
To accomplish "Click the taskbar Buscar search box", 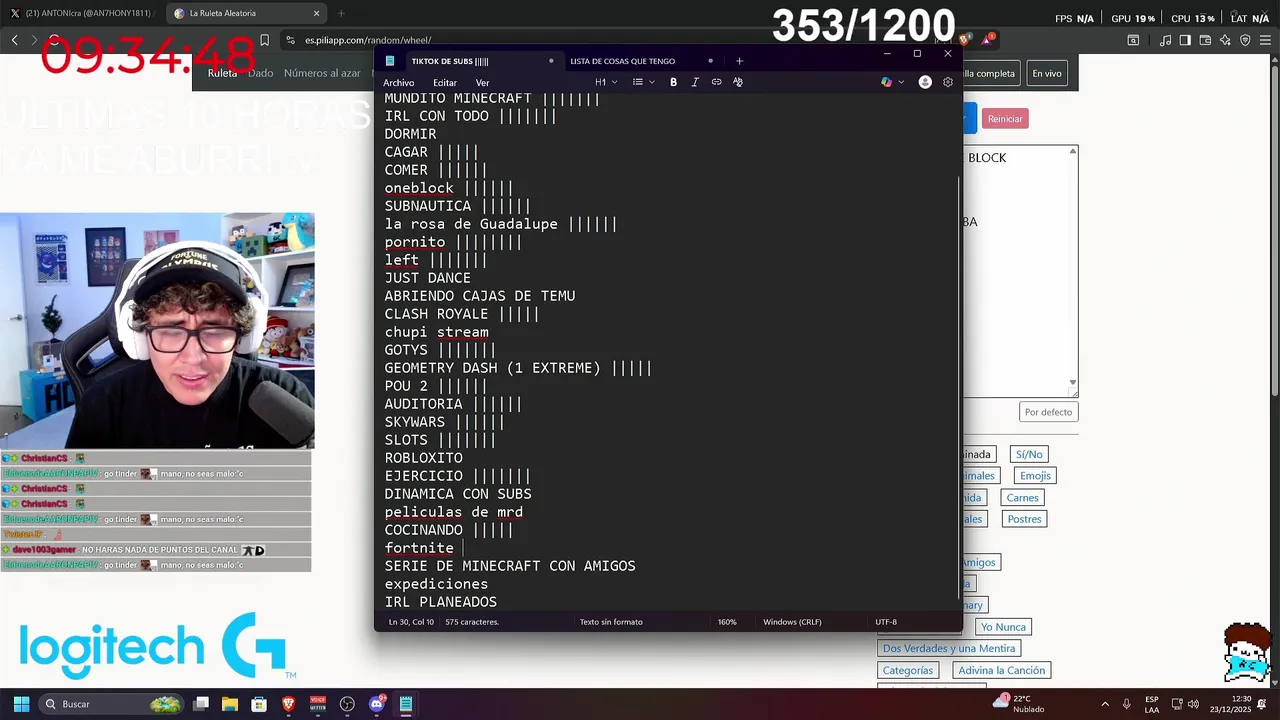I will [x=110, y=704].
